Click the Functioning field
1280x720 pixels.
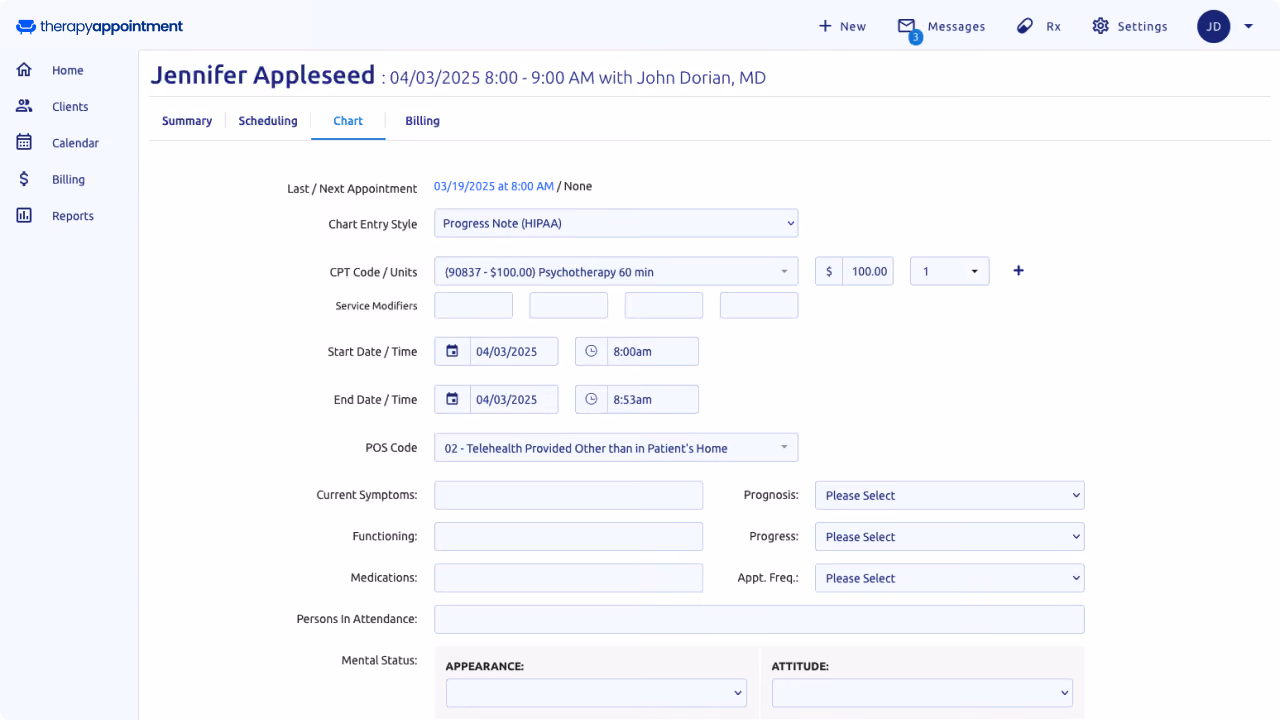point(569,536)
